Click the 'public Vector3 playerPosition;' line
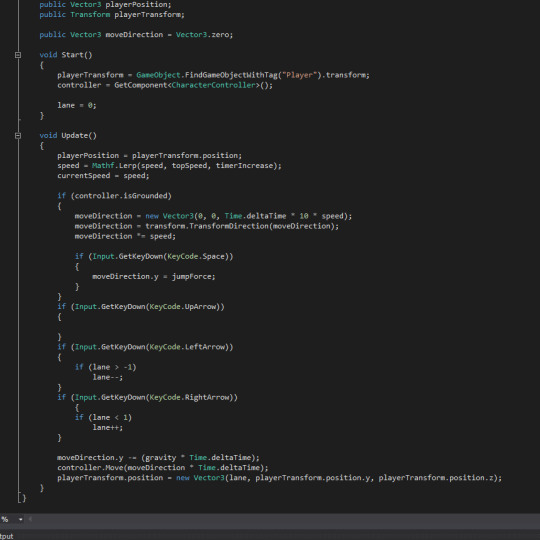The width and height of the screenshot is (540, 540). pyautogui.click(x=105, y=4)
